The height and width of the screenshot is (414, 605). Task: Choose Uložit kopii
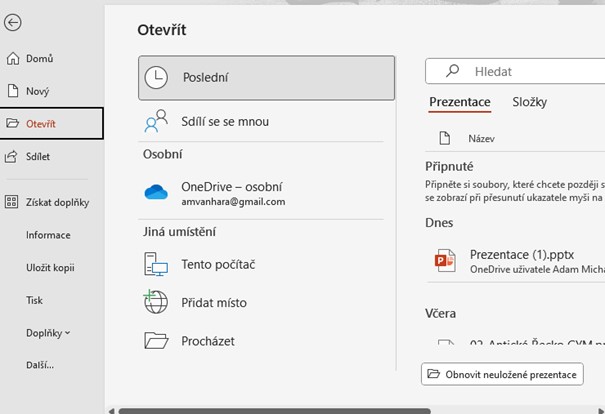pos(52,268)
